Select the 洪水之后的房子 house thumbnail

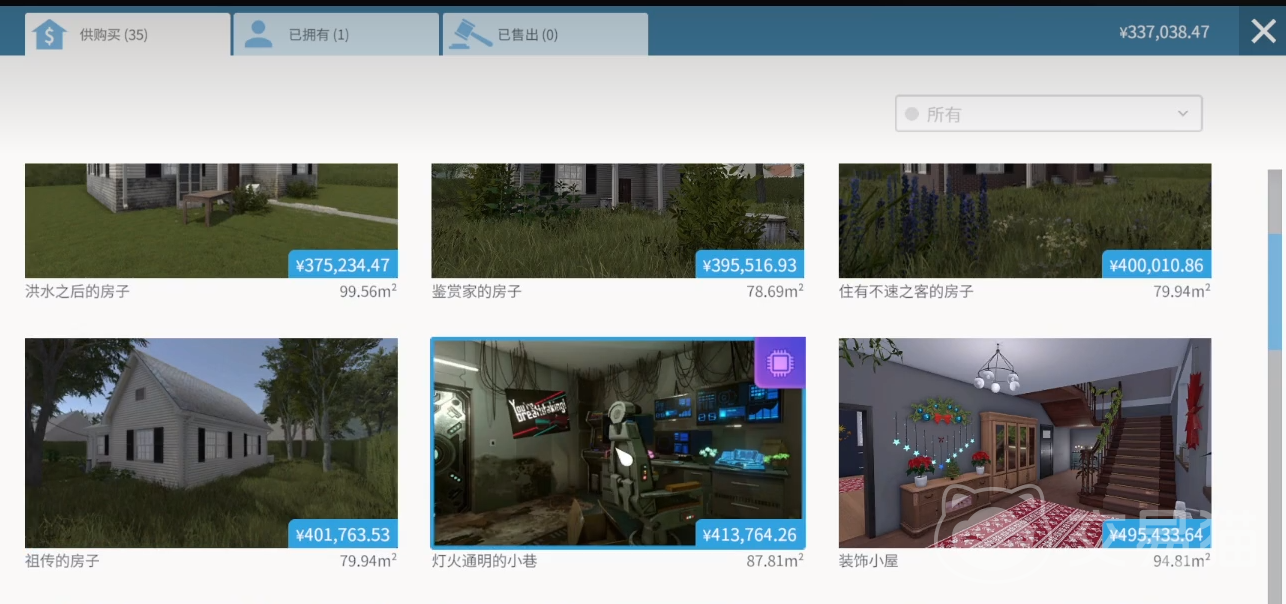211,220
